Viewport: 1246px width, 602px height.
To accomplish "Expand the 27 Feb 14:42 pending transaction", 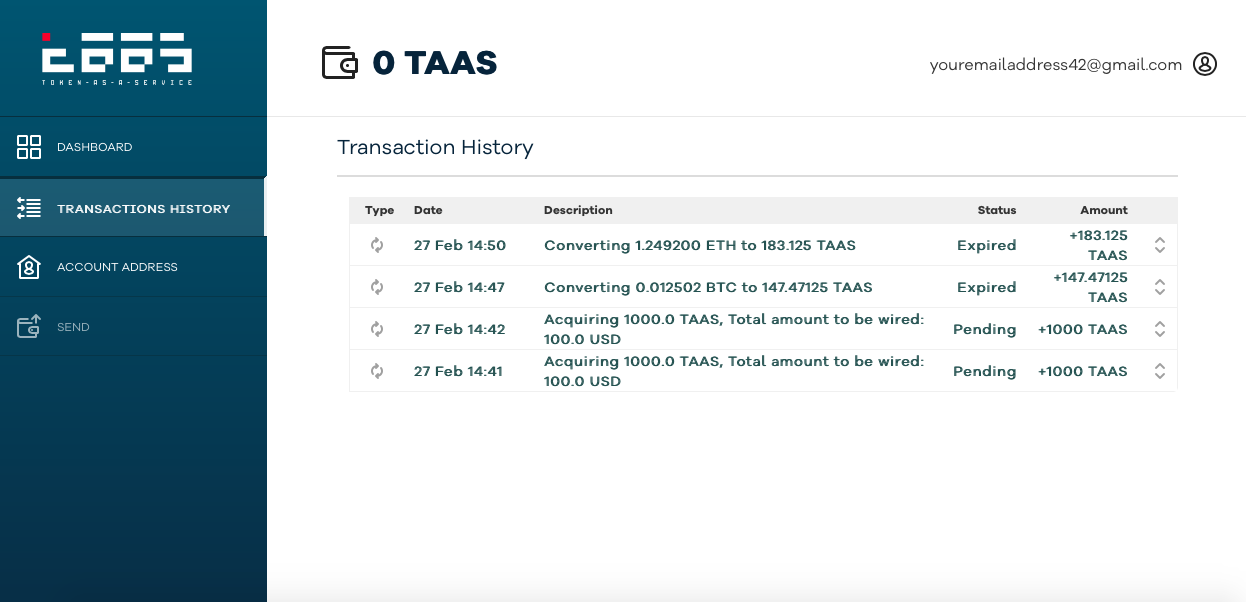I will pos(1160,329).
